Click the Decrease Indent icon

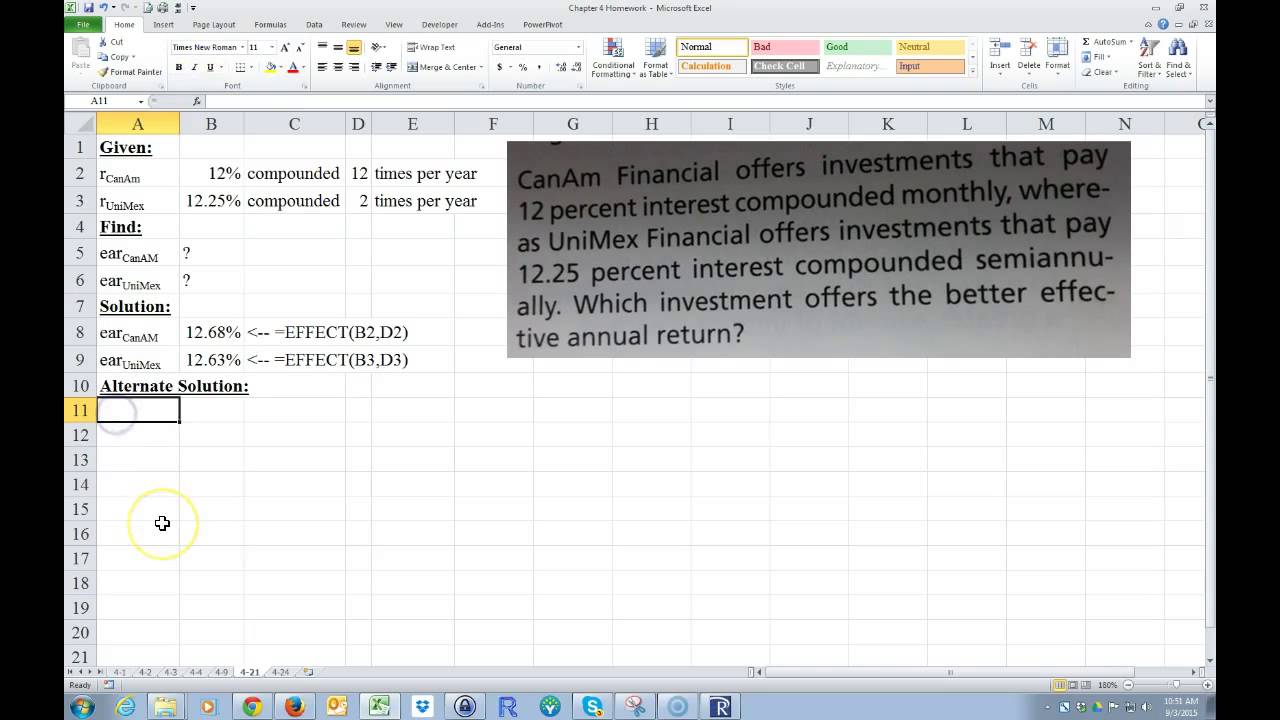coord(376,67)
